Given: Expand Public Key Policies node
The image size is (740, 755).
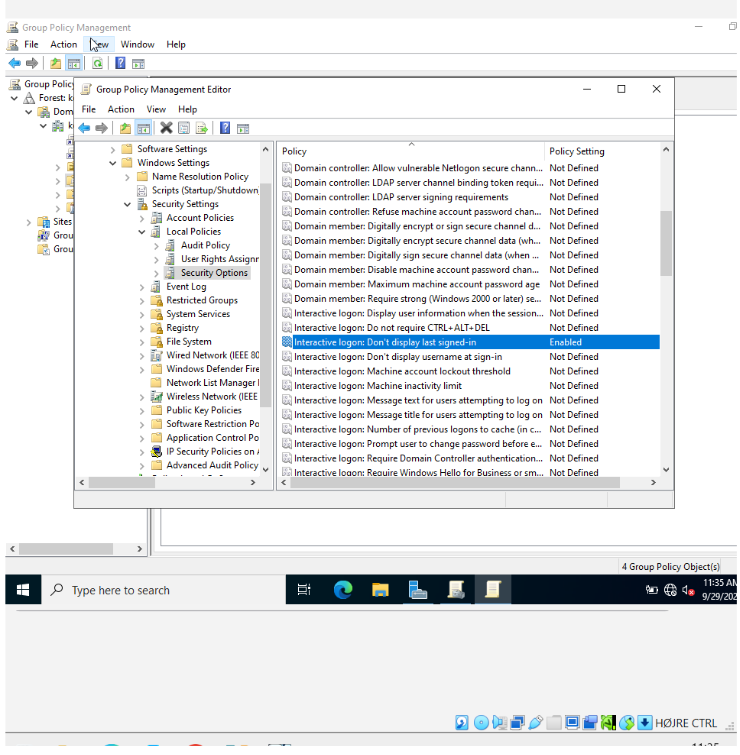Looking at the screenshot, I should click(x=142, y=411).
